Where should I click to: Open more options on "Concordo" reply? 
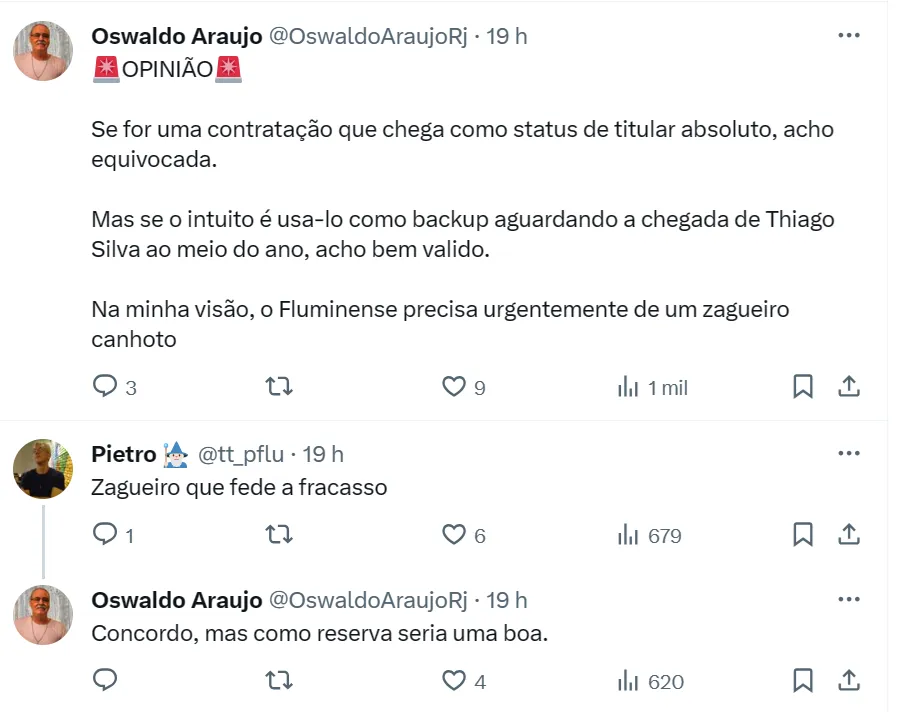pos(848,600)
